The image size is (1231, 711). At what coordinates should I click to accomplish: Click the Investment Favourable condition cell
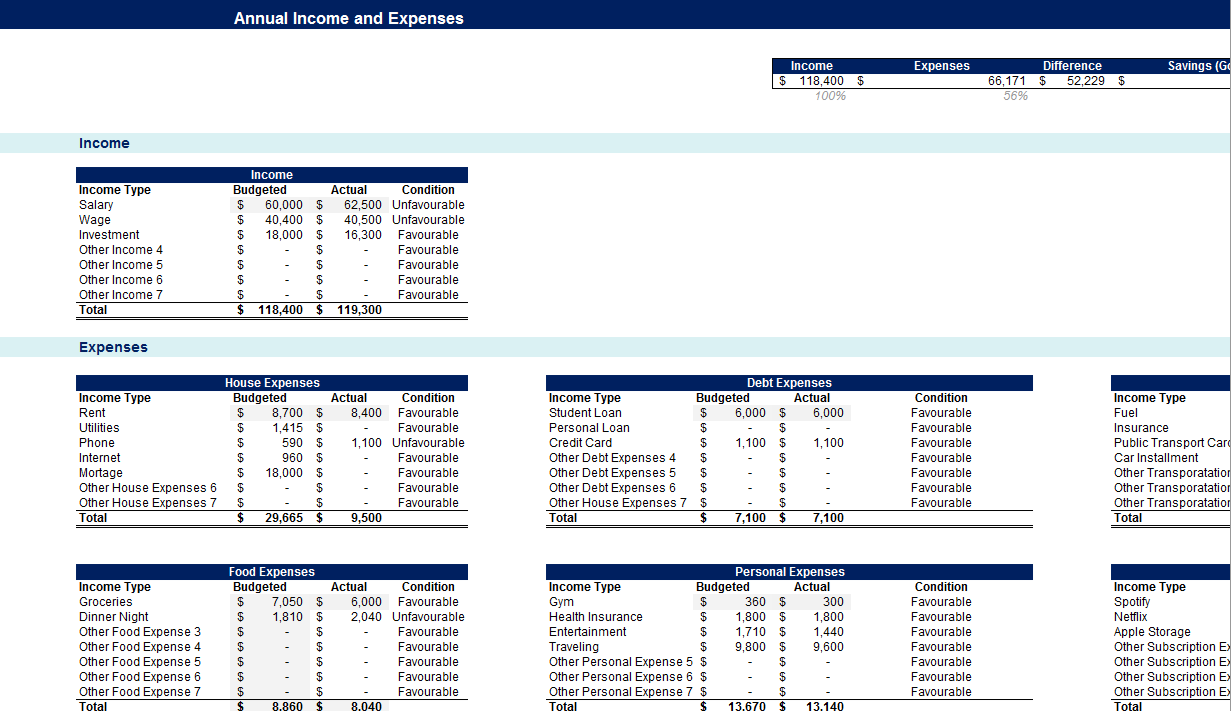point(428,234)
